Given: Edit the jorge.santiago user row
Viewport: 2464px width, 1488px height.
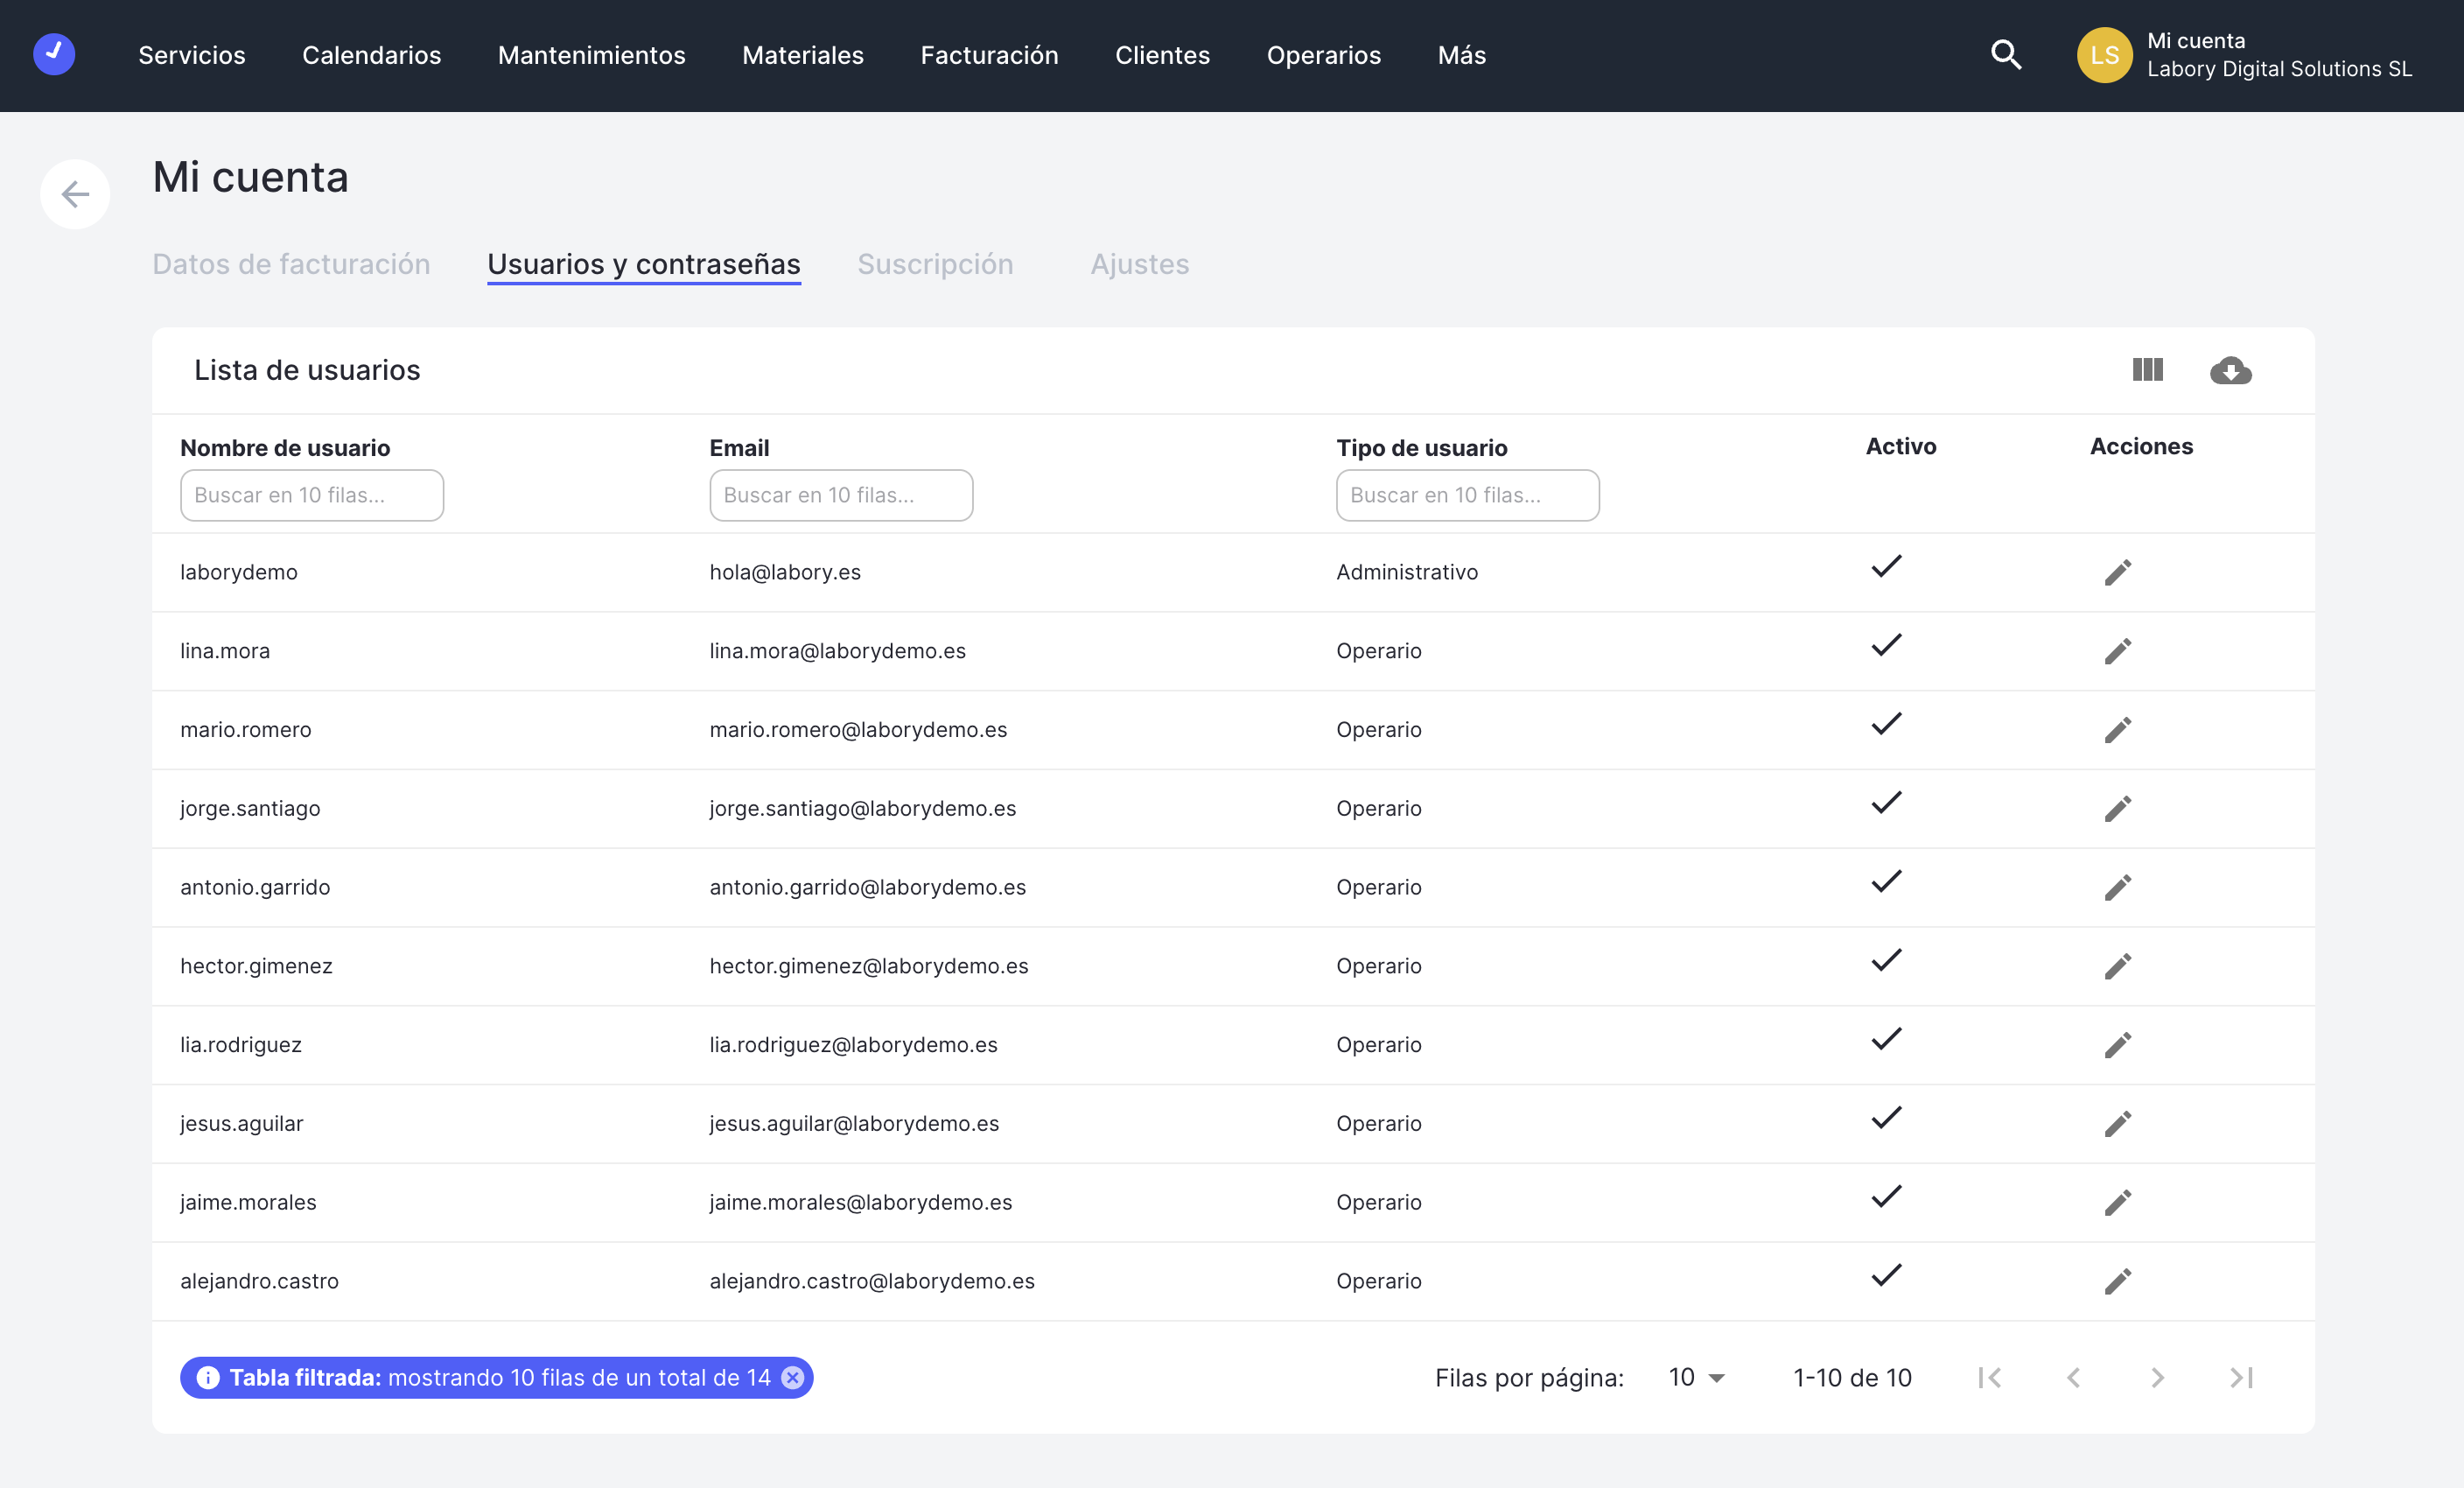Looking at the screenshot, I should point(2117,808).
